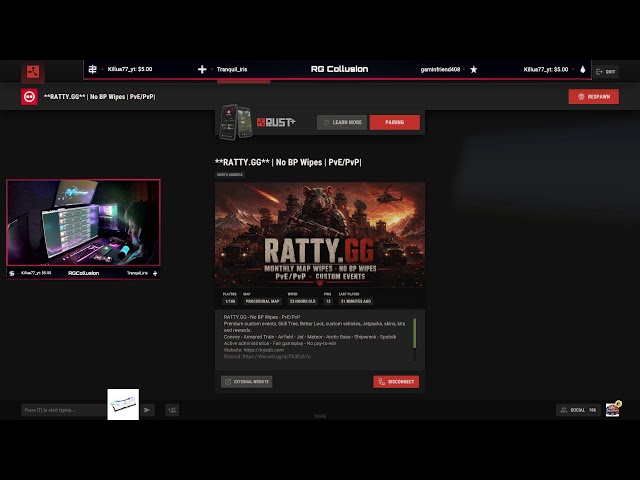Click the players count value '1/100'

[230, 301]
